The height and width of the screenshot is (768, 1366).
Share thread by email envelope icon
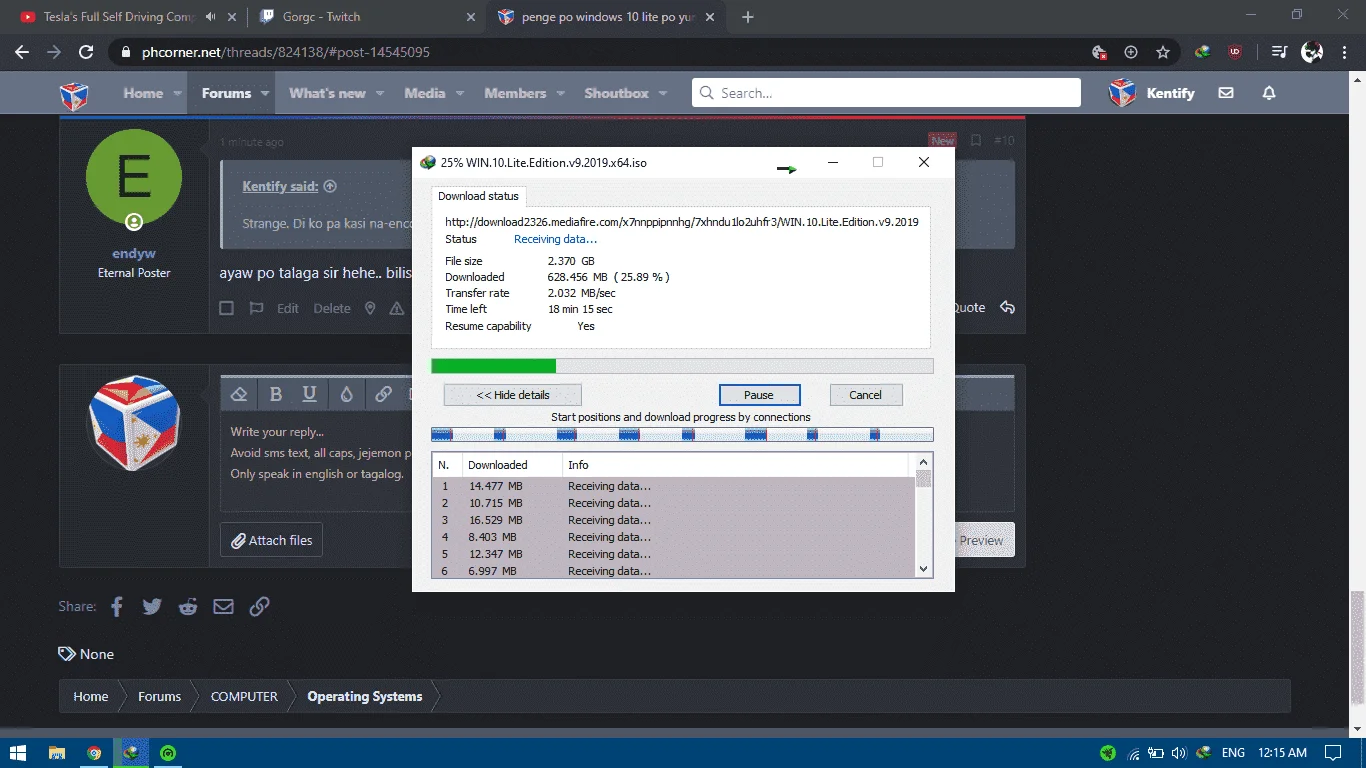(x=223, y=606)
